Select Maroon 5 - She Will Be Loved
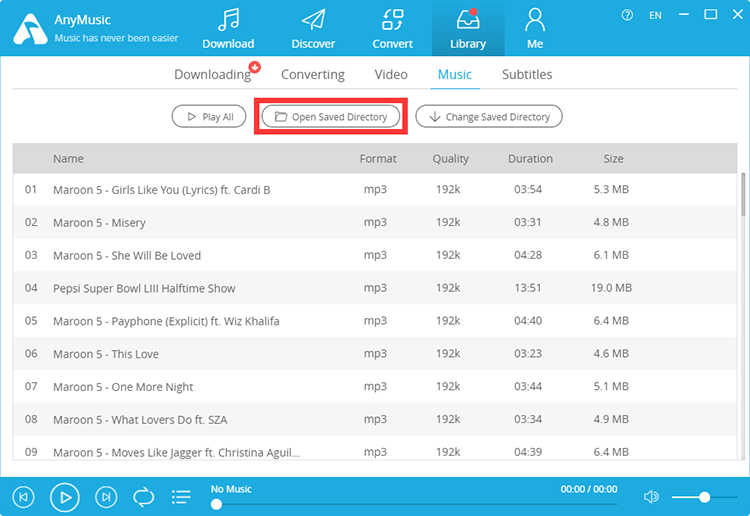The width and height of the screenshot is (750, 516). coord(375,255)
